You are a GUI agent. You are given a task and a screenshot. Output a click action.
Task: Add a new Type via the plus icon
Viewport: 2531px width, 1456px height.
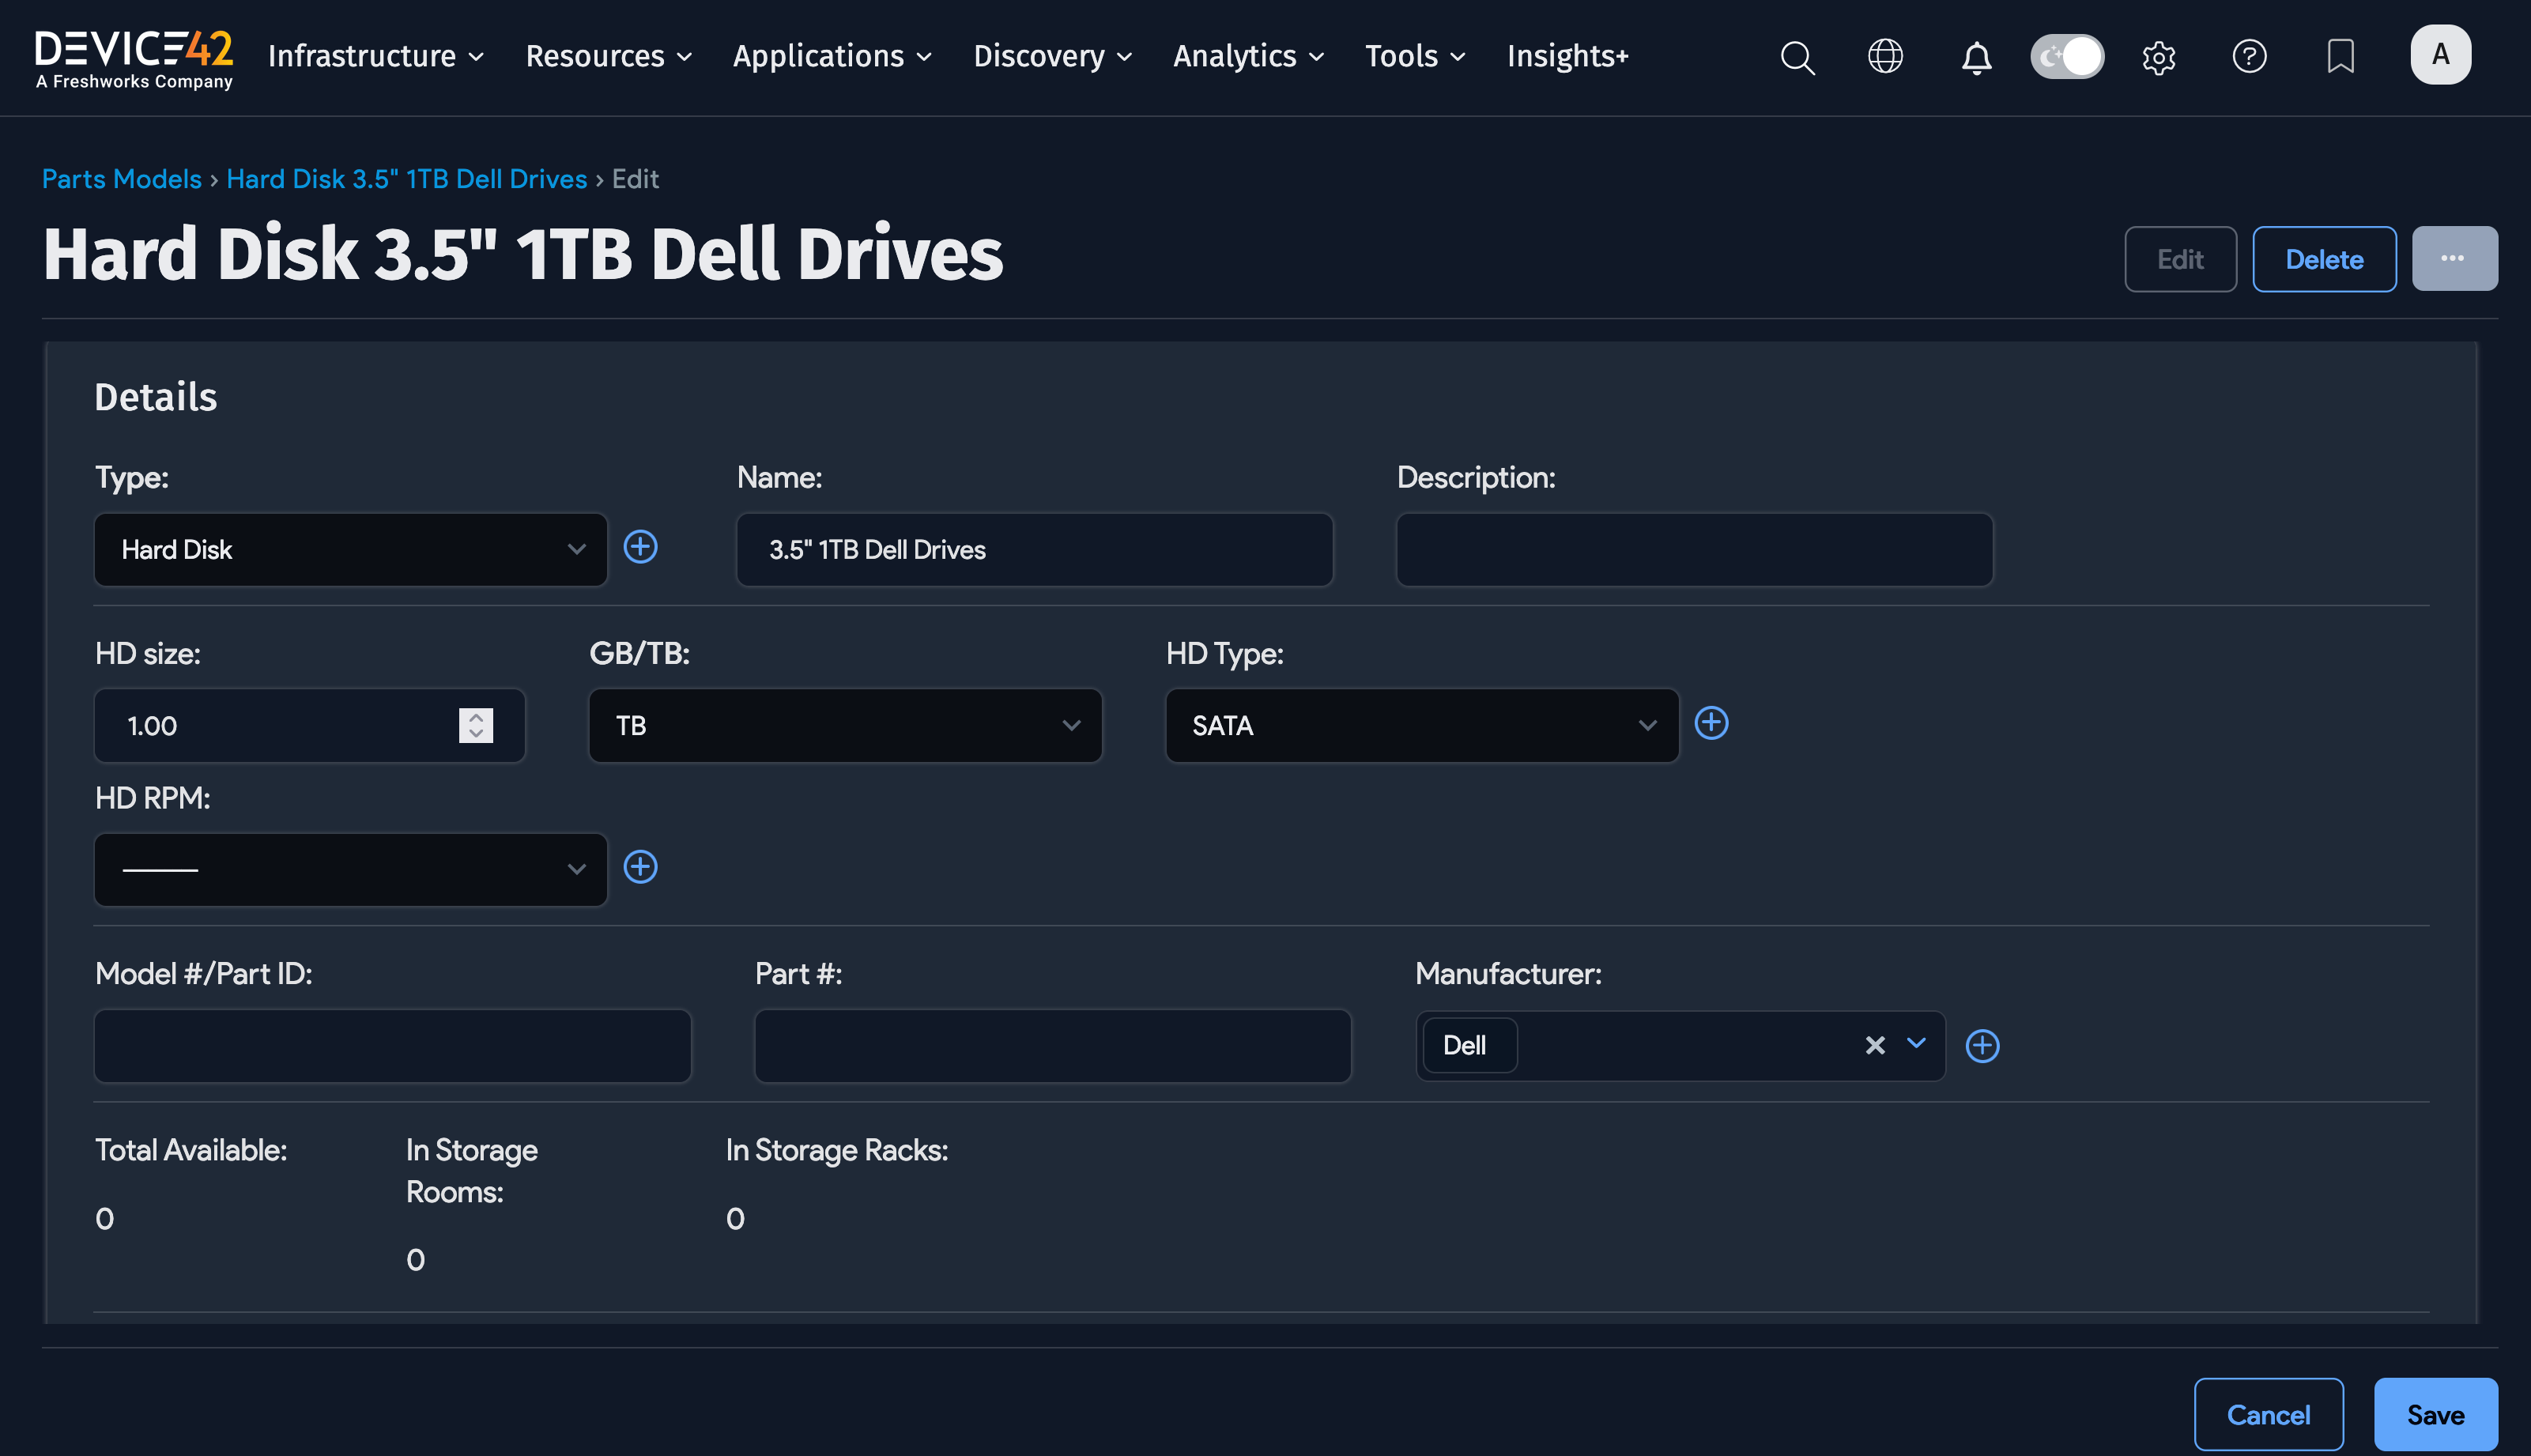[x=641, y=547]
